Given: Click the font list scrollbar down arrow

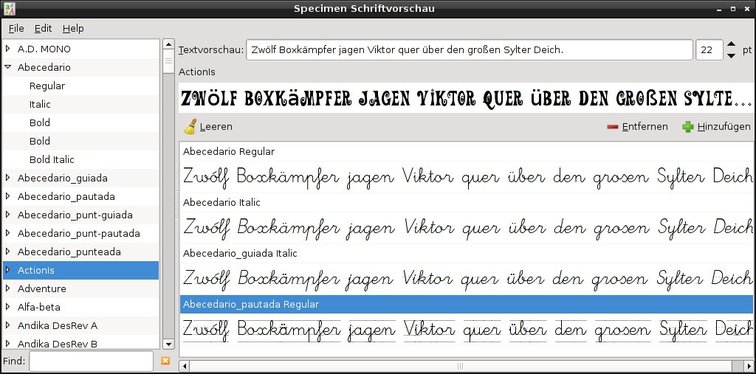Looking at the screenshot, I should pos(168,344).
